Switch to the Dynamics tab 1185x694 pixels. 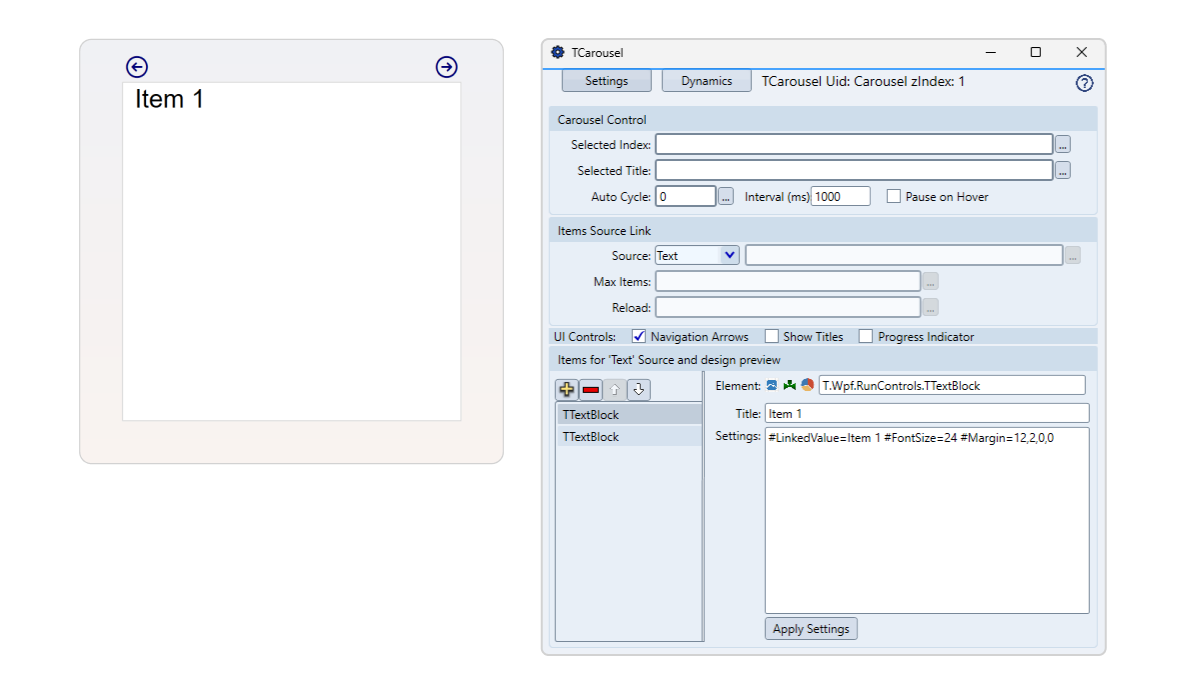pos(707,81)
